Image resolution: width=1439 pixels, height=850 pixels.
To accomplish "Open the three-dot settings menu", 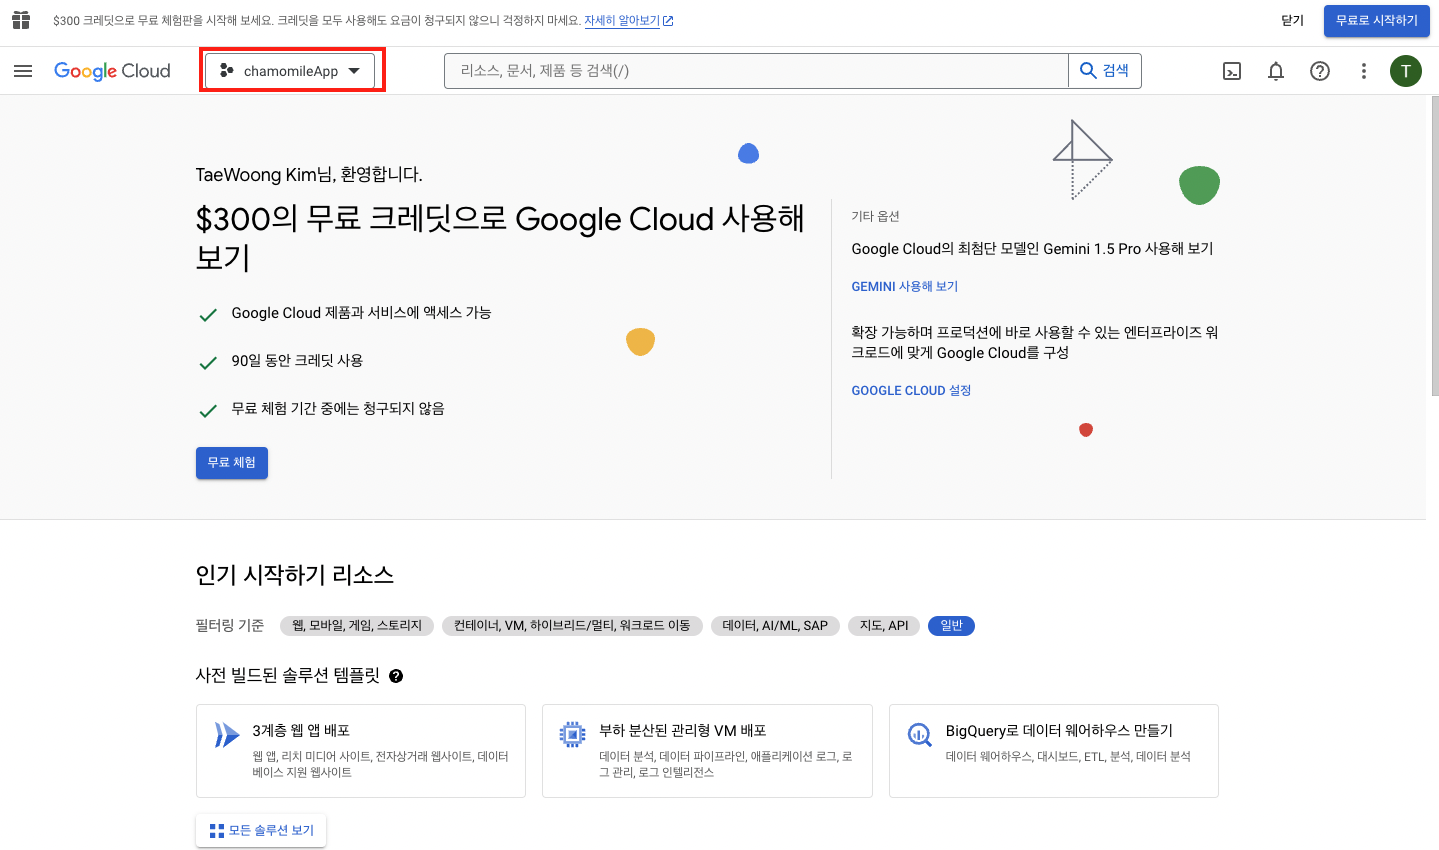I will (1363, 71).
